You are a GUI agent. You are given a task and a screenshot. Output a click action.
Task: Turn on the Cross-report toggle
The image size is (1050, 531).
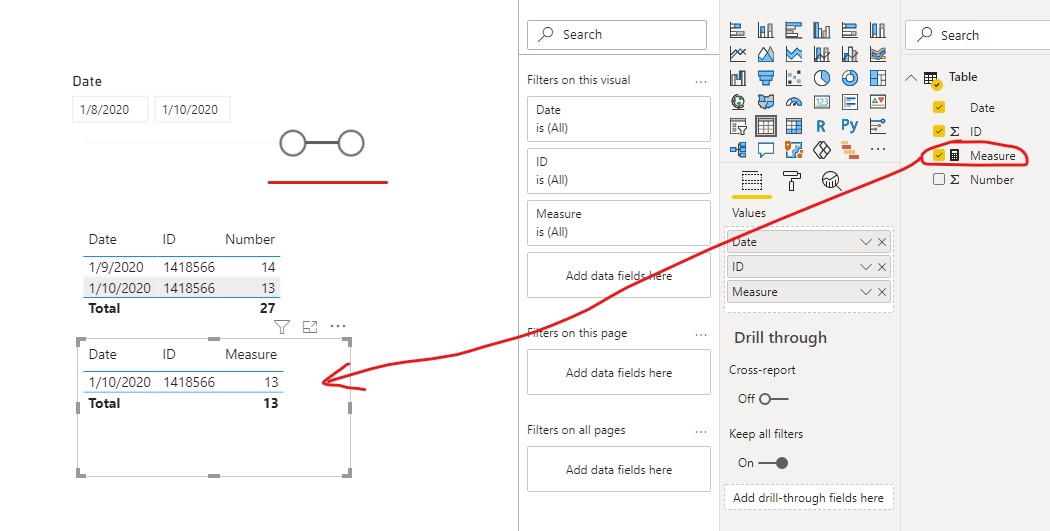pyautogui.click(x=773, y=399)
